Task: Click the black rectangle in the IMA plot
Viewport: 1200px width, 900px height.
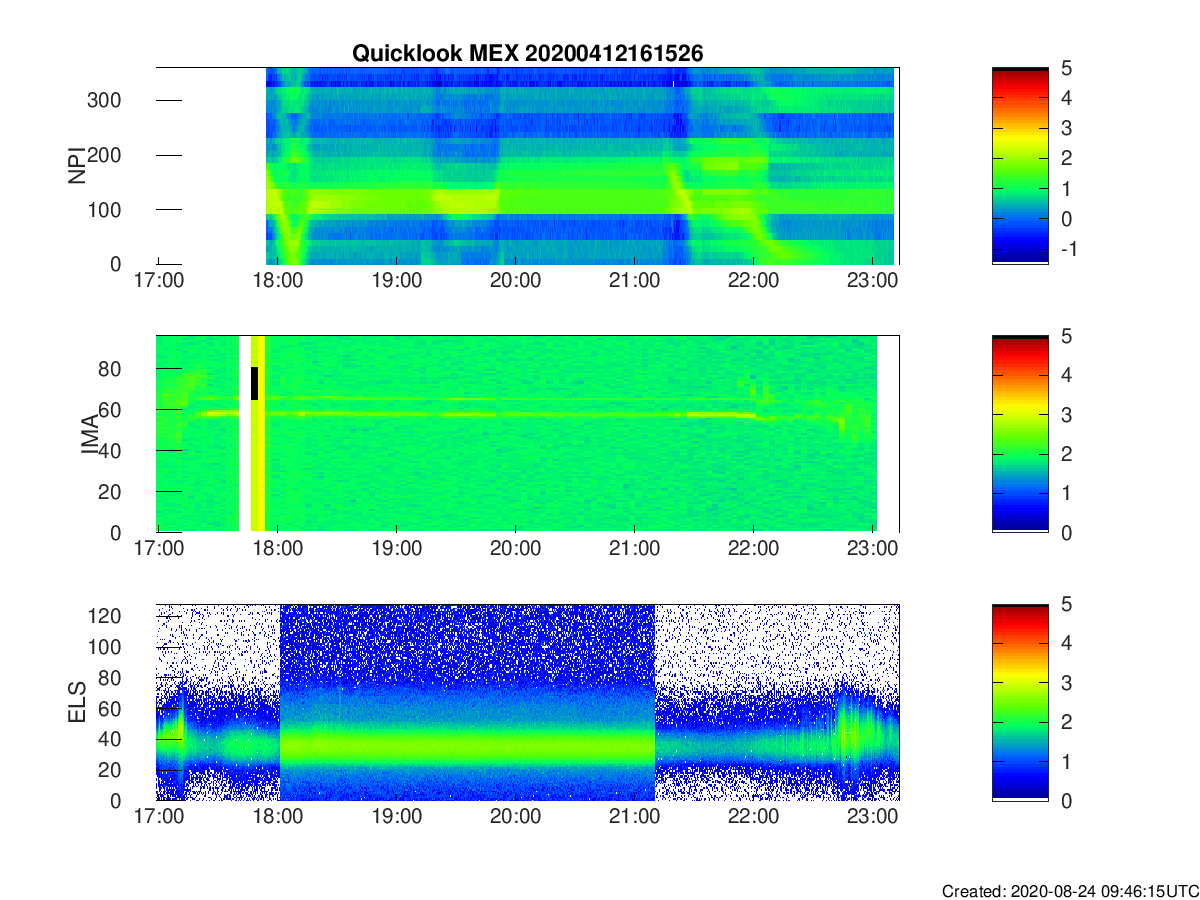Action: (255, 384)
